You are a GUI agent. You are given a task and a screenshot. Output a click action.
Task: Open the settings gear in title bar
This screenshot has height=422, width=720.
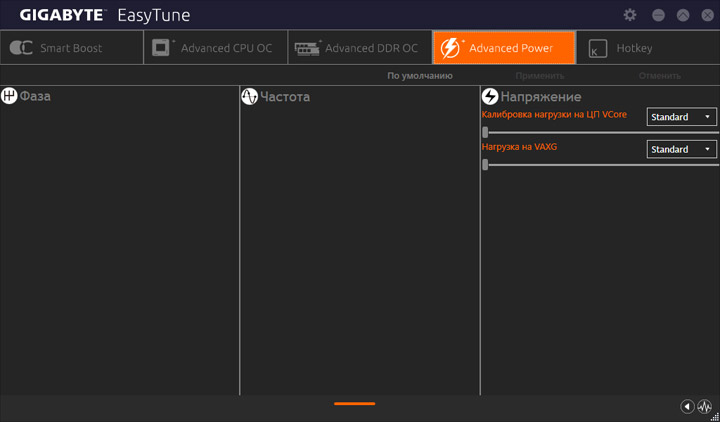pyautogui.click(x=630, y=15)
